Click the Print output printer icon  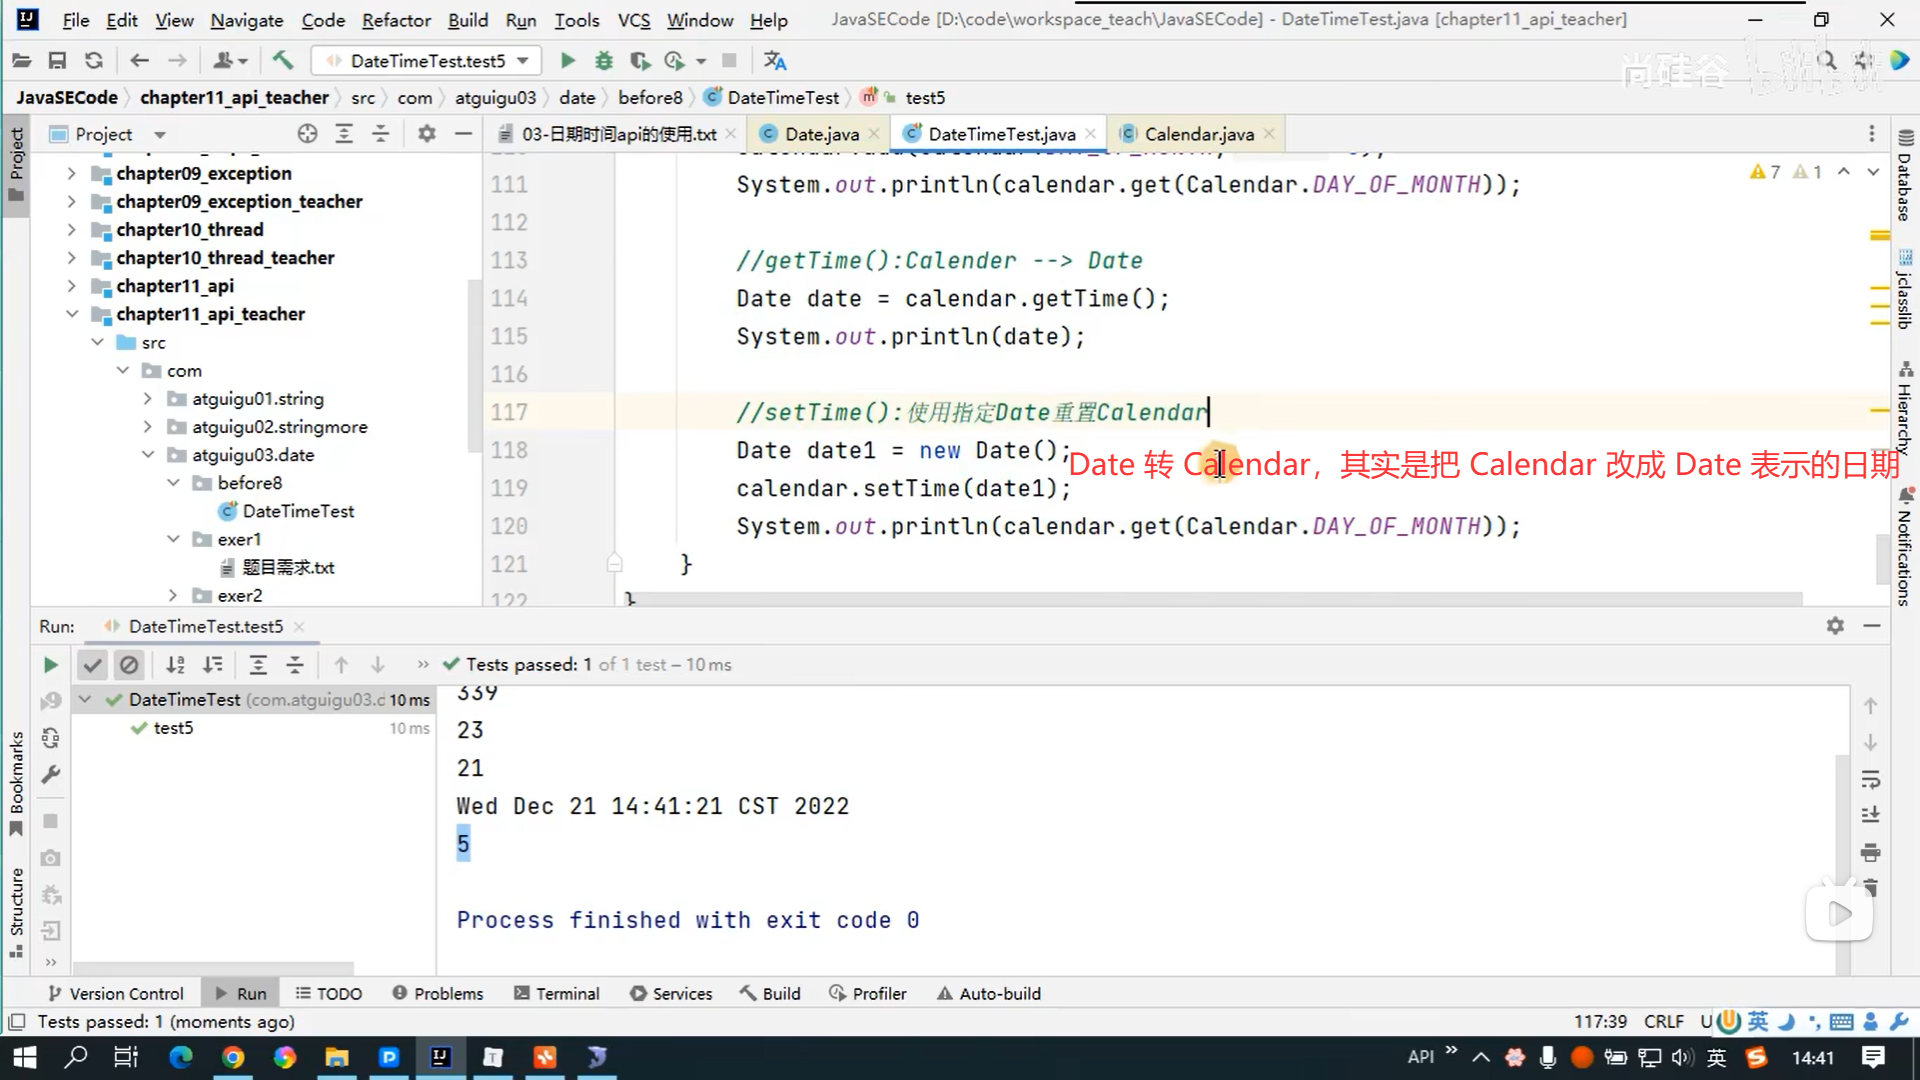[1871, 853]
